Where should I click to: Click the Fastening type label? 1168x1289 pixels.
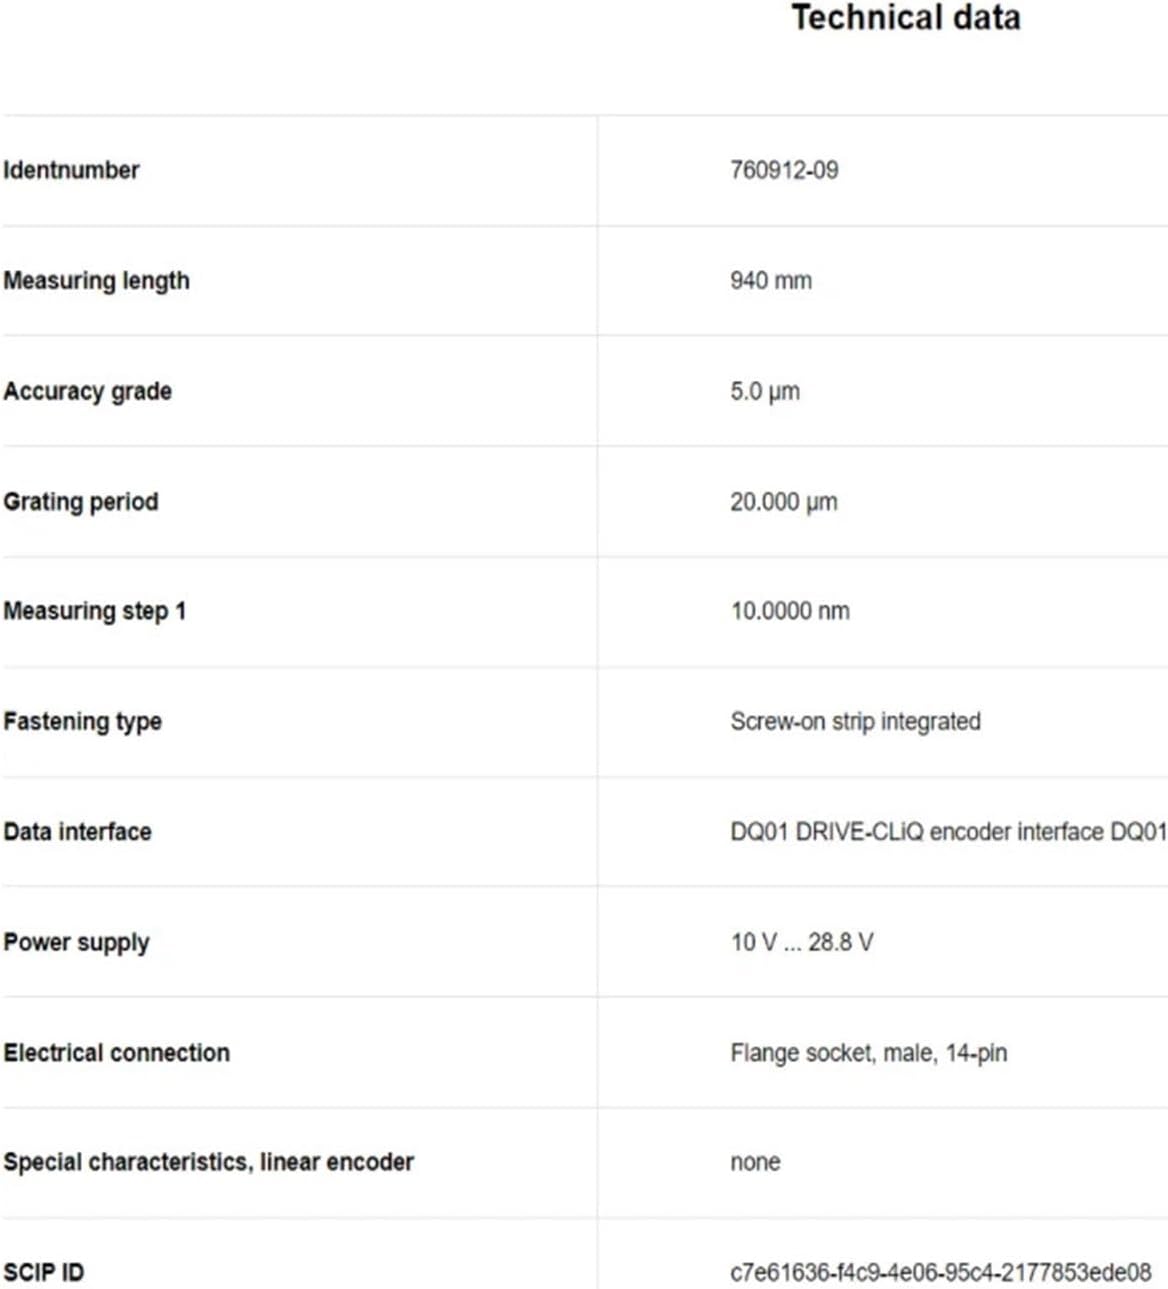pyautogui.click(x=82, y=722)
